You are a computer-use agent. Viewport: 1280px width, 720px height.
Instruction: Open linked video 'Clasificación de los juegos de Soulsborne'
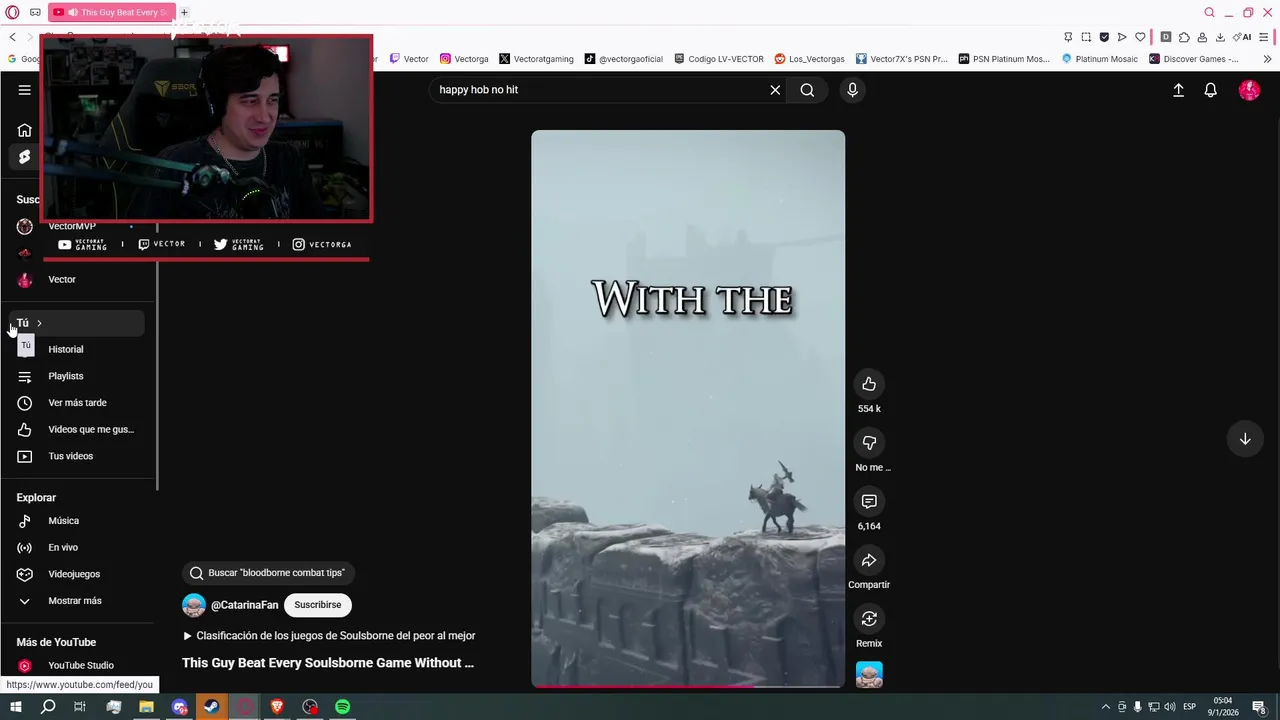pyautogui.click(x=329, y=636)
